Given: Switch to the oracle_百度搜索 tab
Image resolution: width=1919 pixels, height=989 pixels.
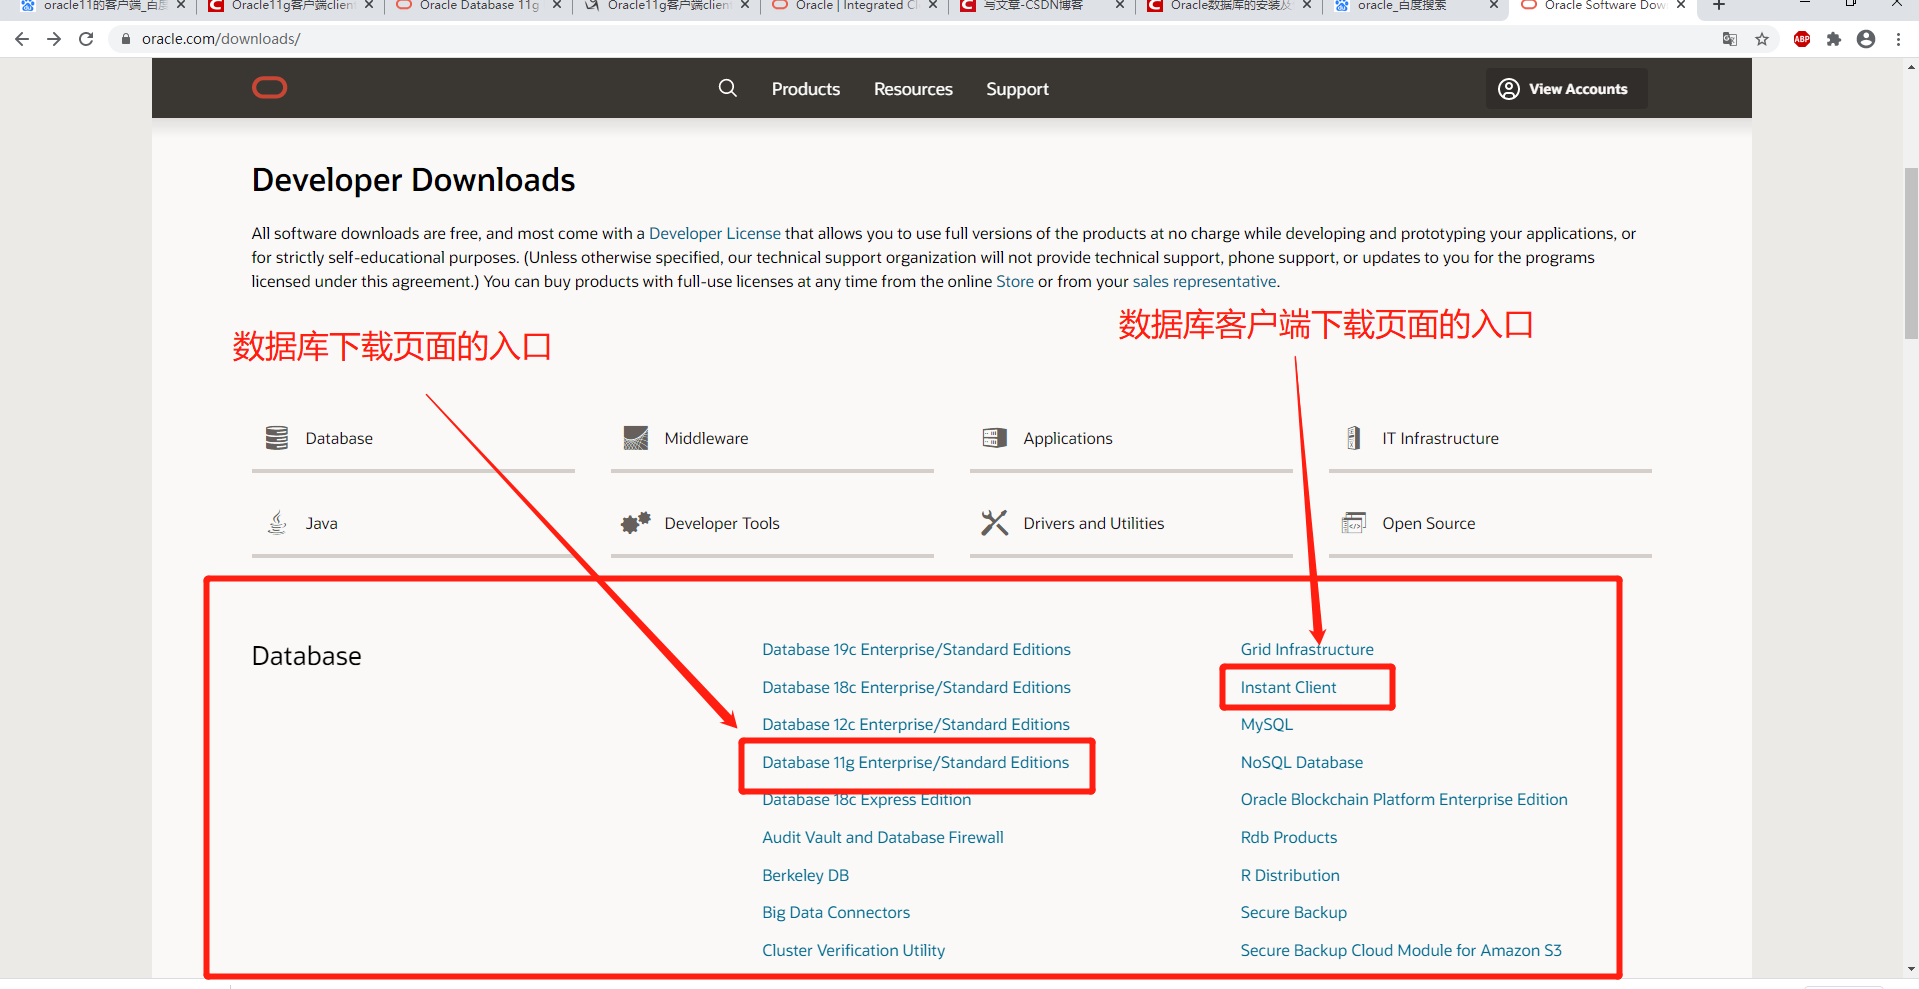Looking at the screenshot, I should click(1418, 6).
